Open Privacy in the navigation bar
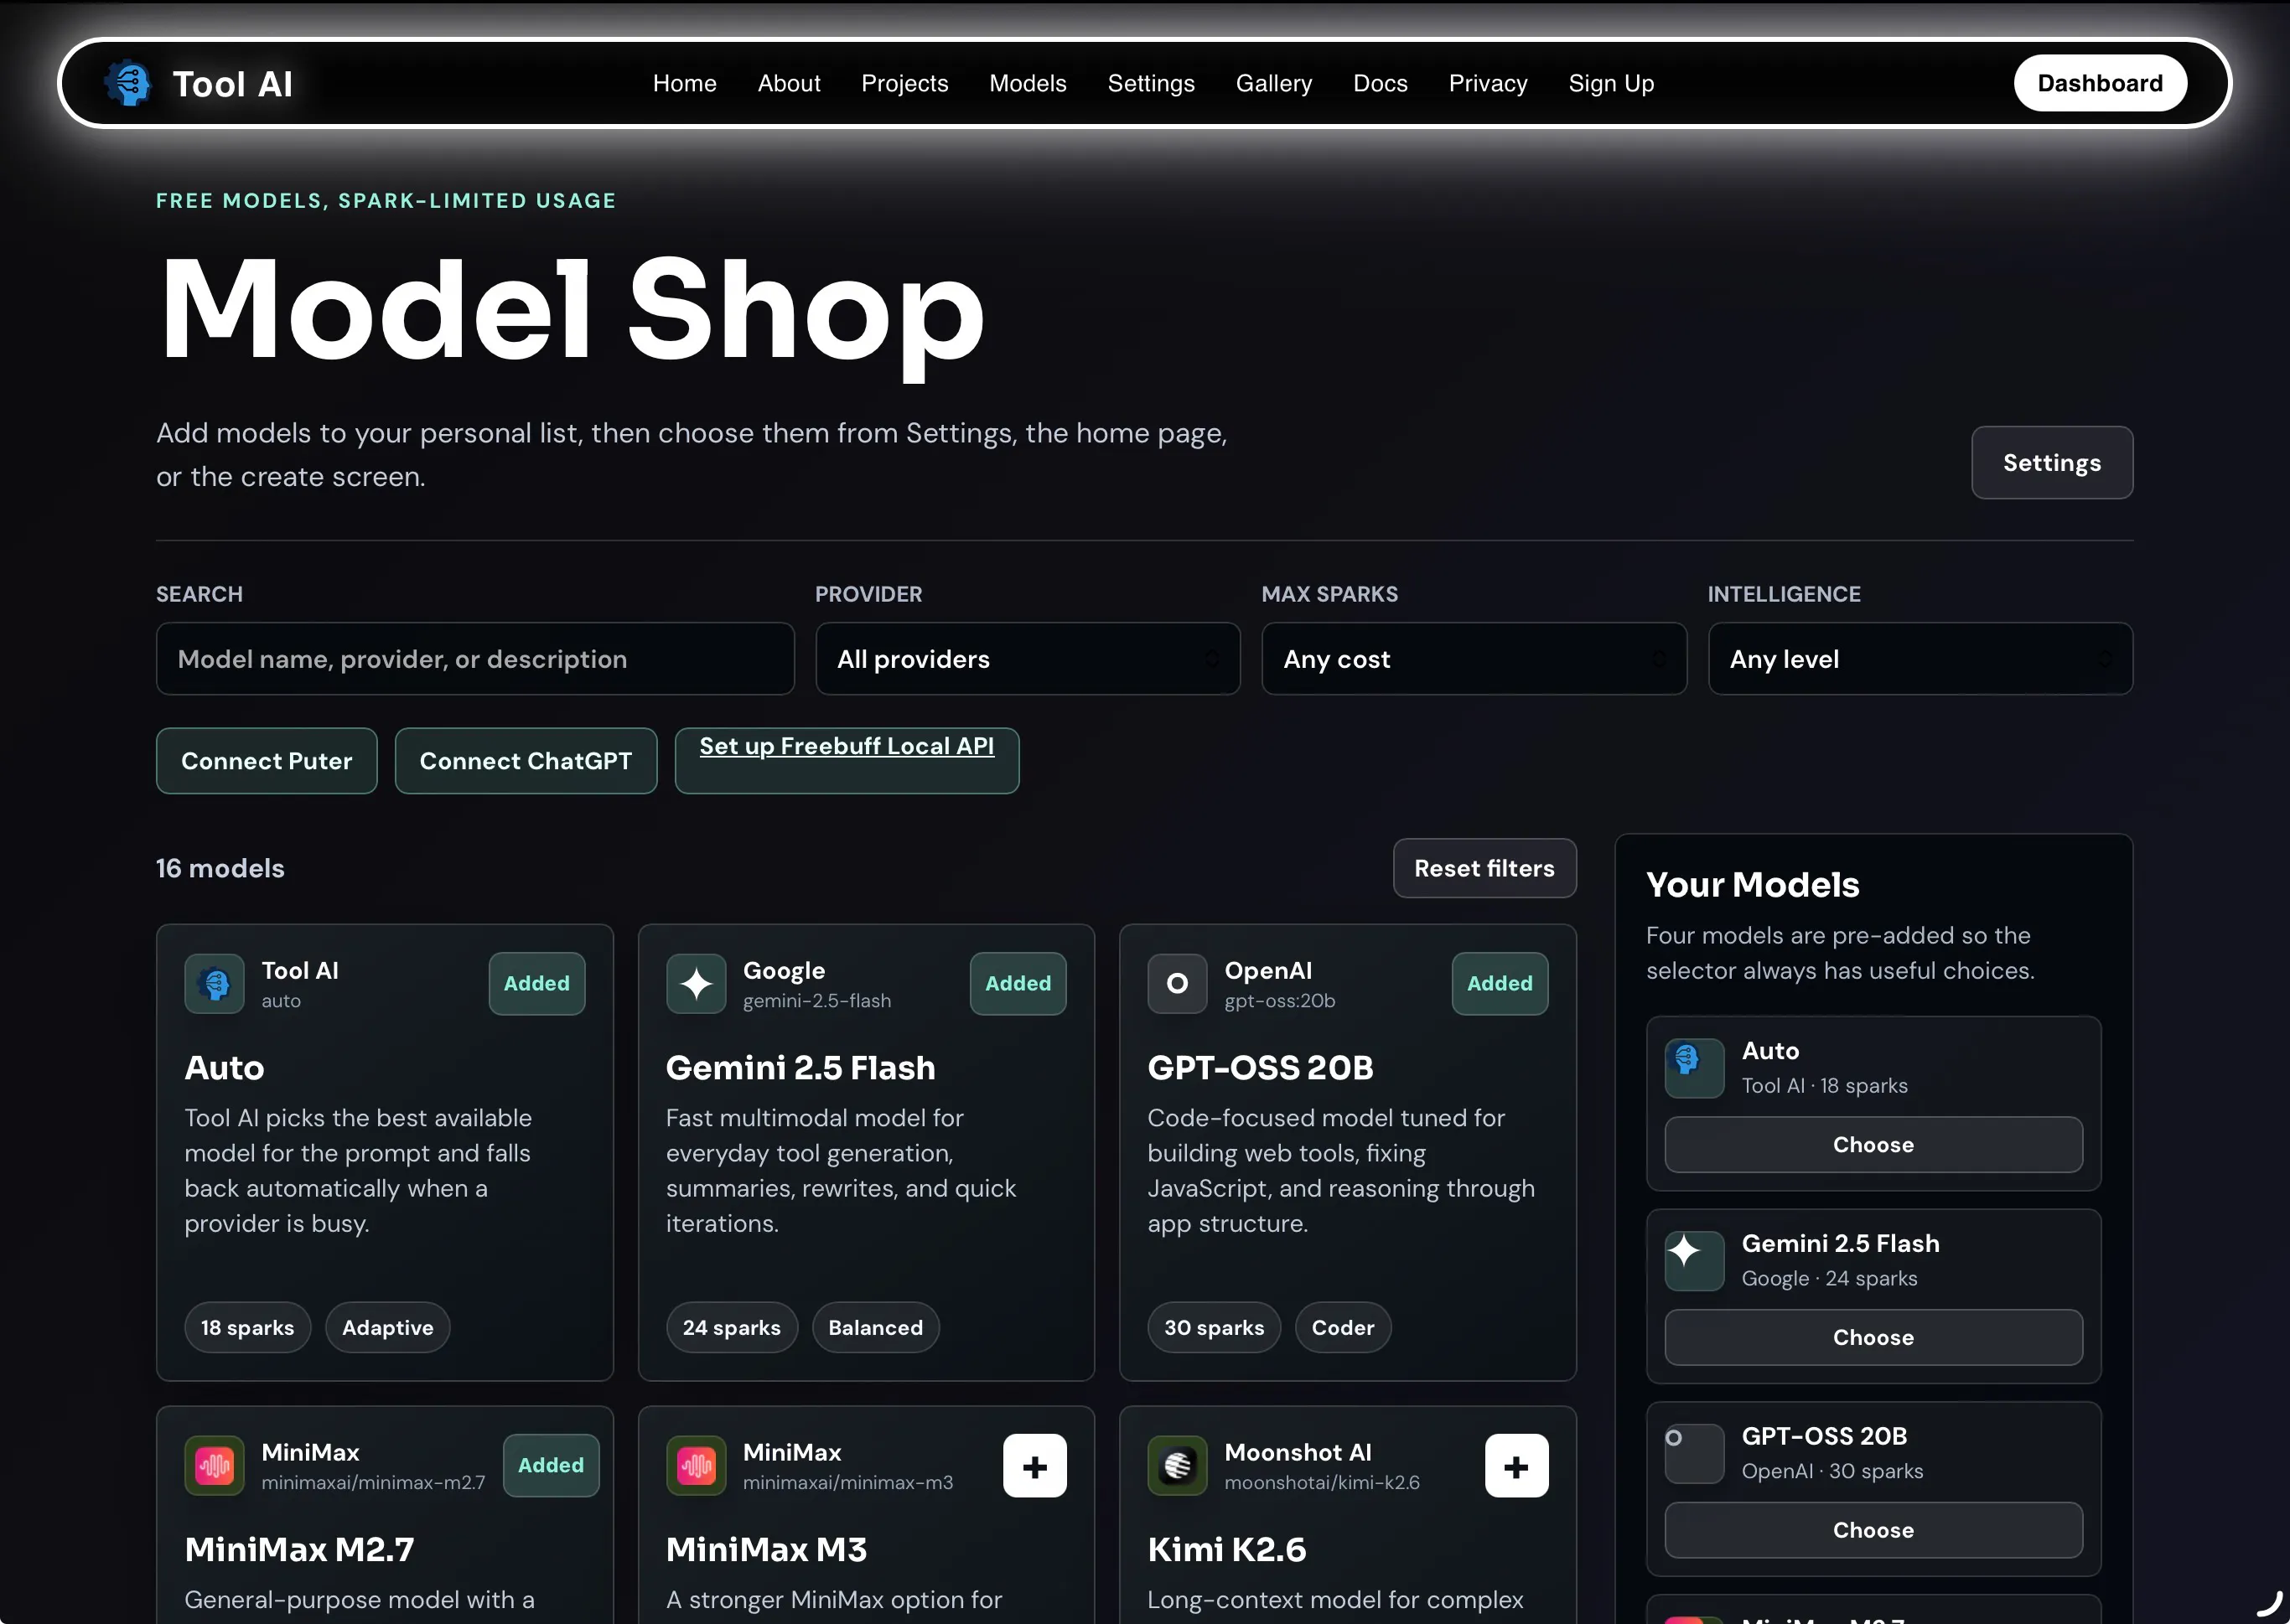Screen dimensions: 2290x1624 click(1488, 83)
